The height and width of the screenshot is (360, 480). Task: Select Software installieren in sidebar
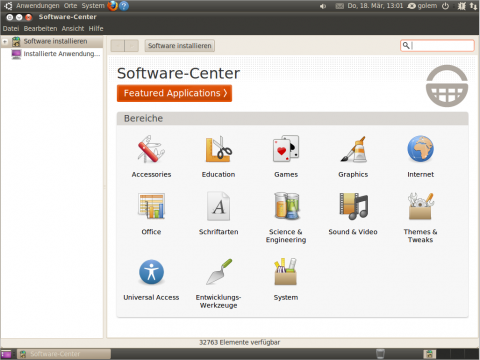pyautogui.click(x=55, y=41)
